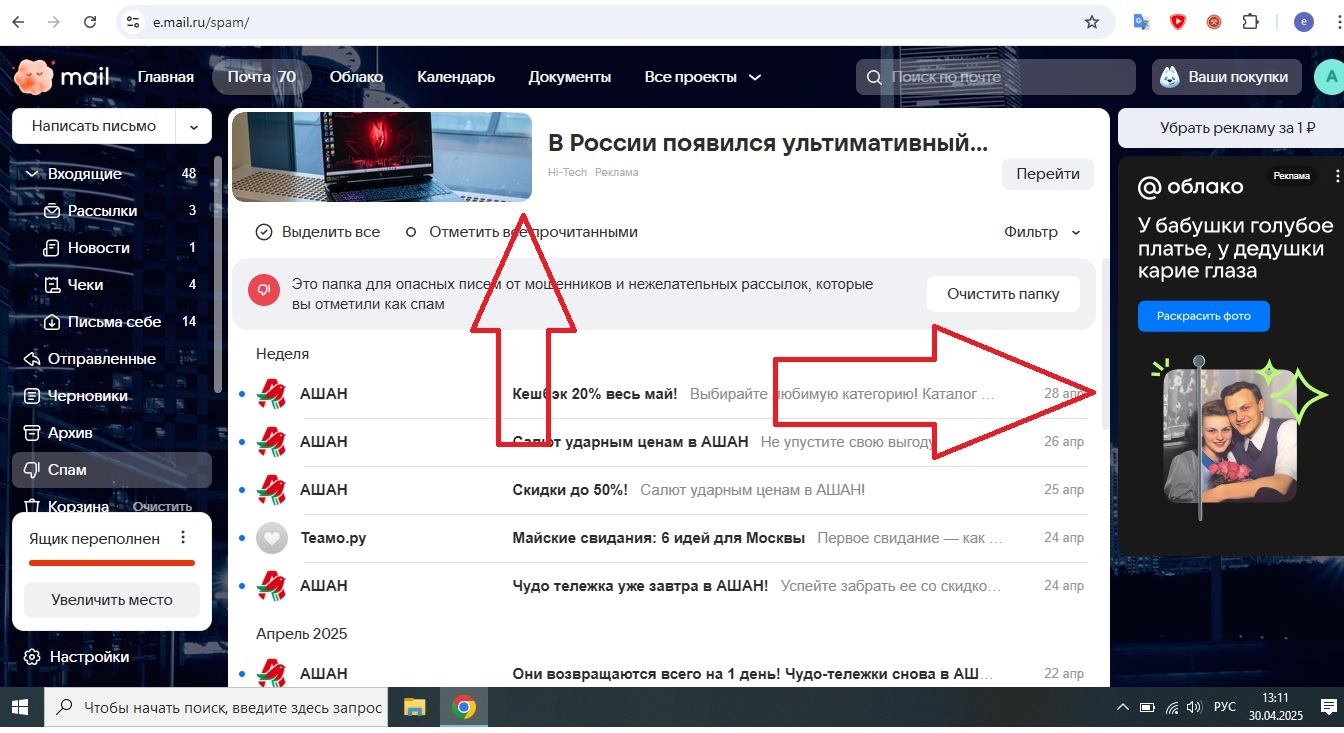Click the Teamo.ru sender avatar
Viewport: 1344px width, 733px height.
[x=272, y=538]
